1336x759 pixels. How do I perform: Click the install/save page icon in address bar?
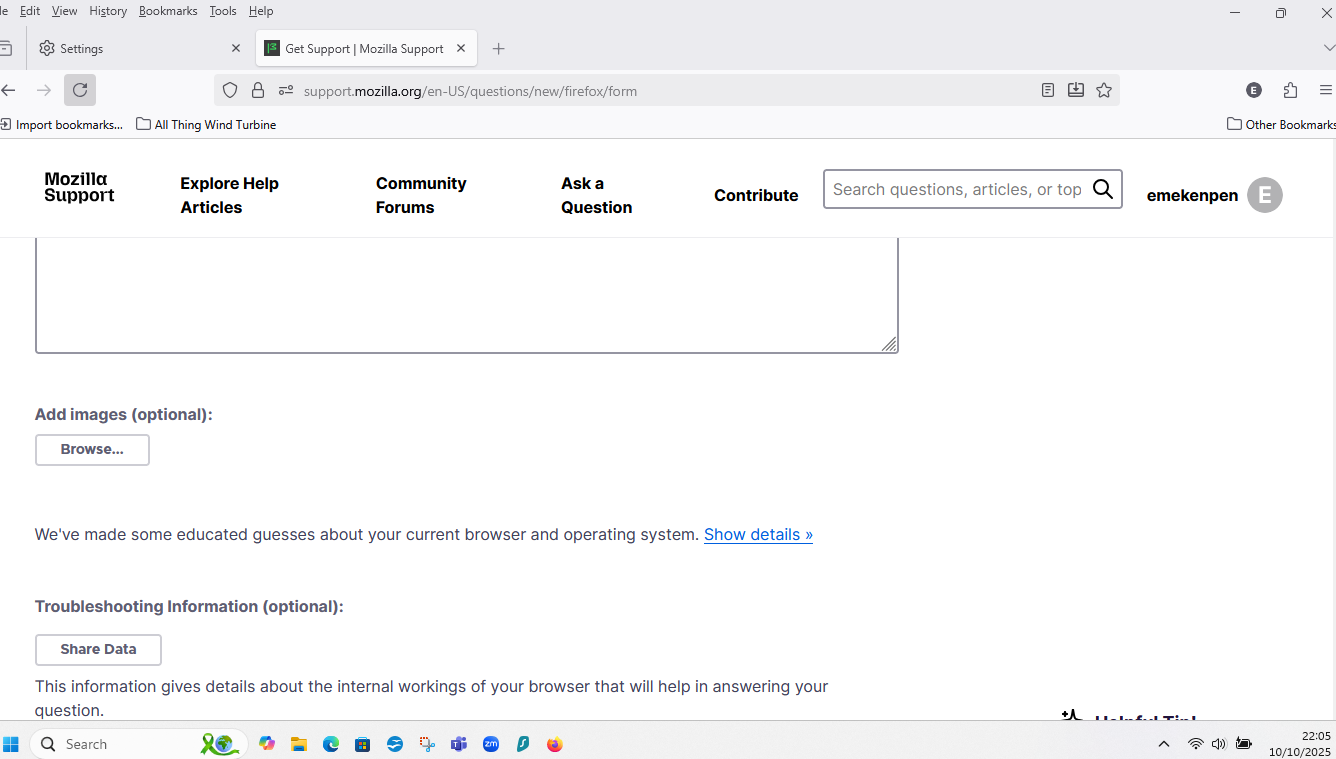pos(1076,90)
